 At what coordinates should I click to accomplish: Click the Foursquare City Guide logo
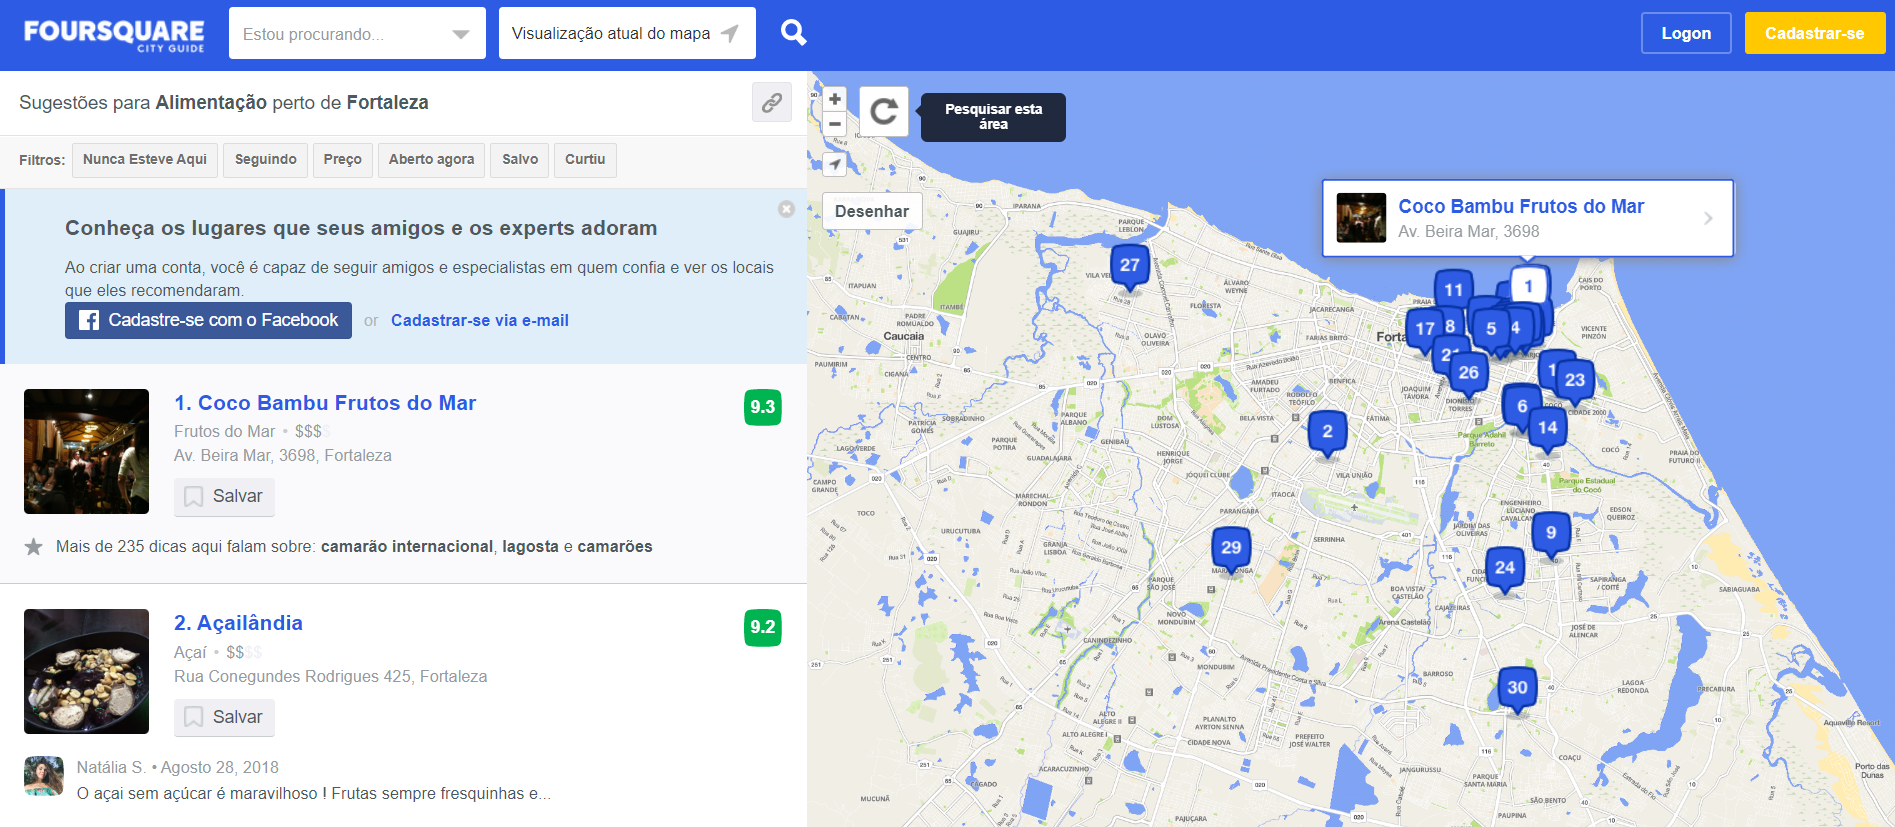click(x=114, y=35)
